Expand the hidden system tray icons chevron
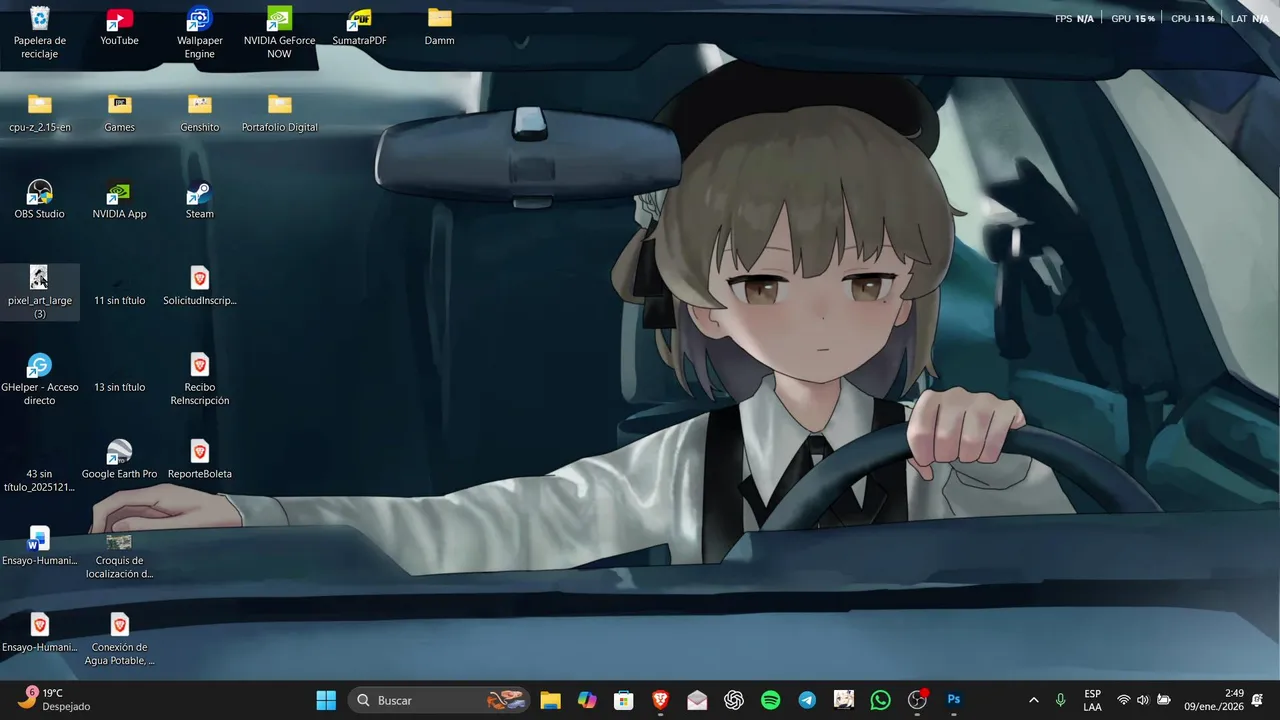Screen dimensions: 1280x720 1033,700
